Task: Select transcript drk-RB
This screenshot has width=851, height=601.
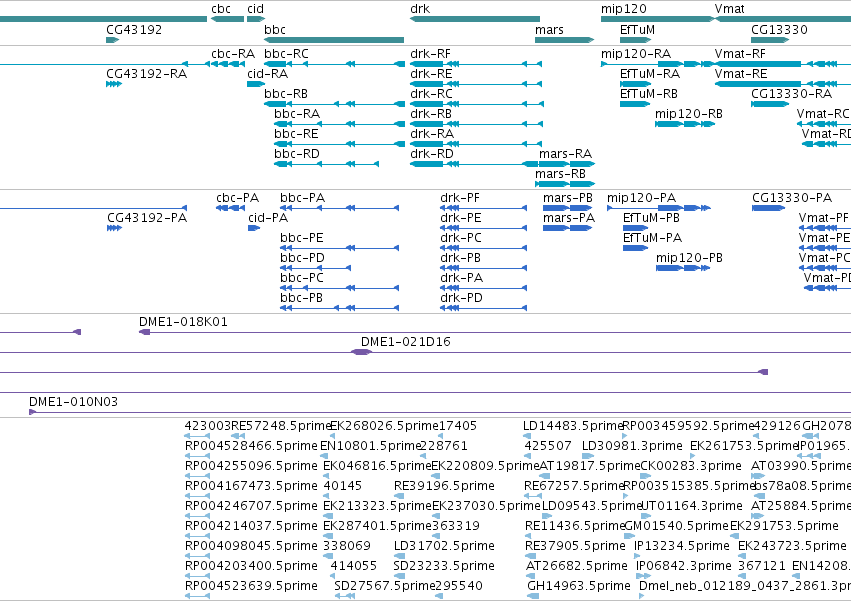Action: [x=476, y=124]
